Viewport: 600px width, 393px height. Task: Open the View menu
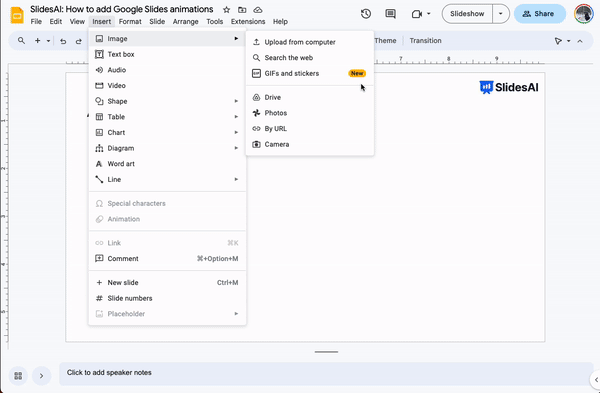click(77, 22)
